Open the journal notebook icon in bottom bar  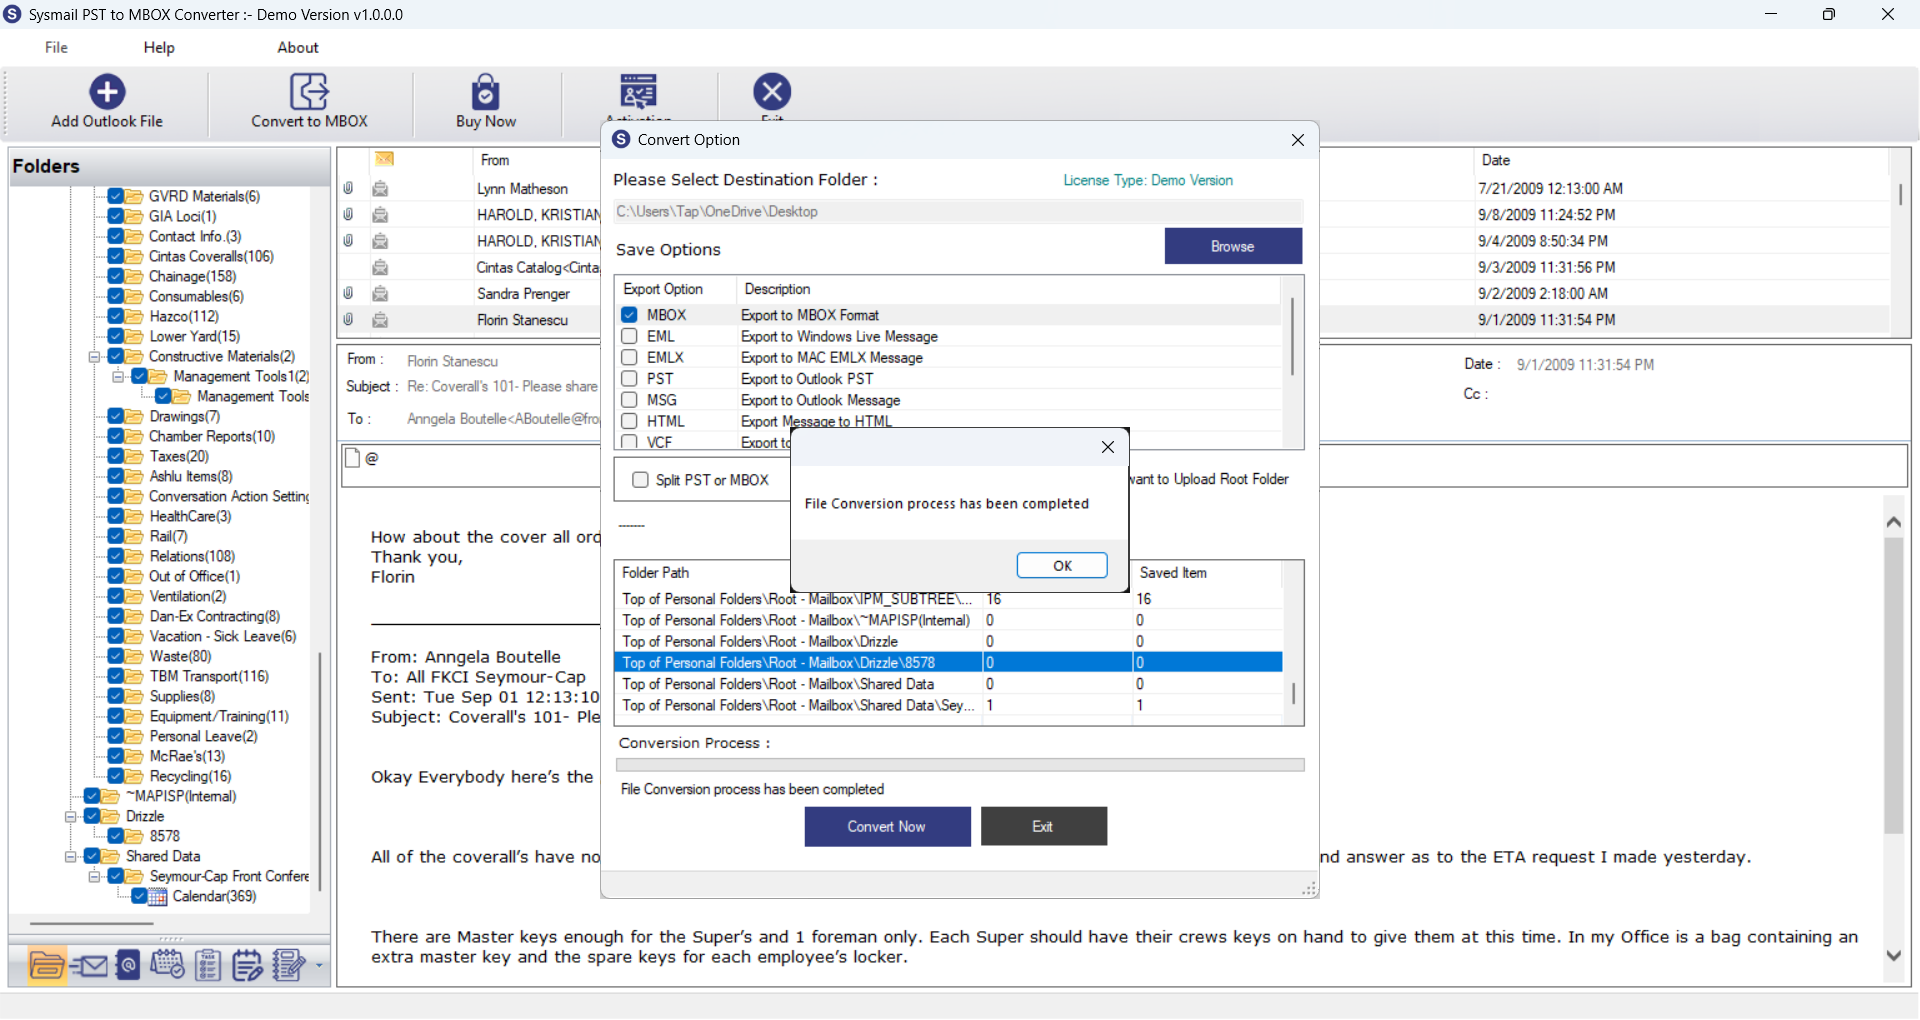click(x=289, y=965)
